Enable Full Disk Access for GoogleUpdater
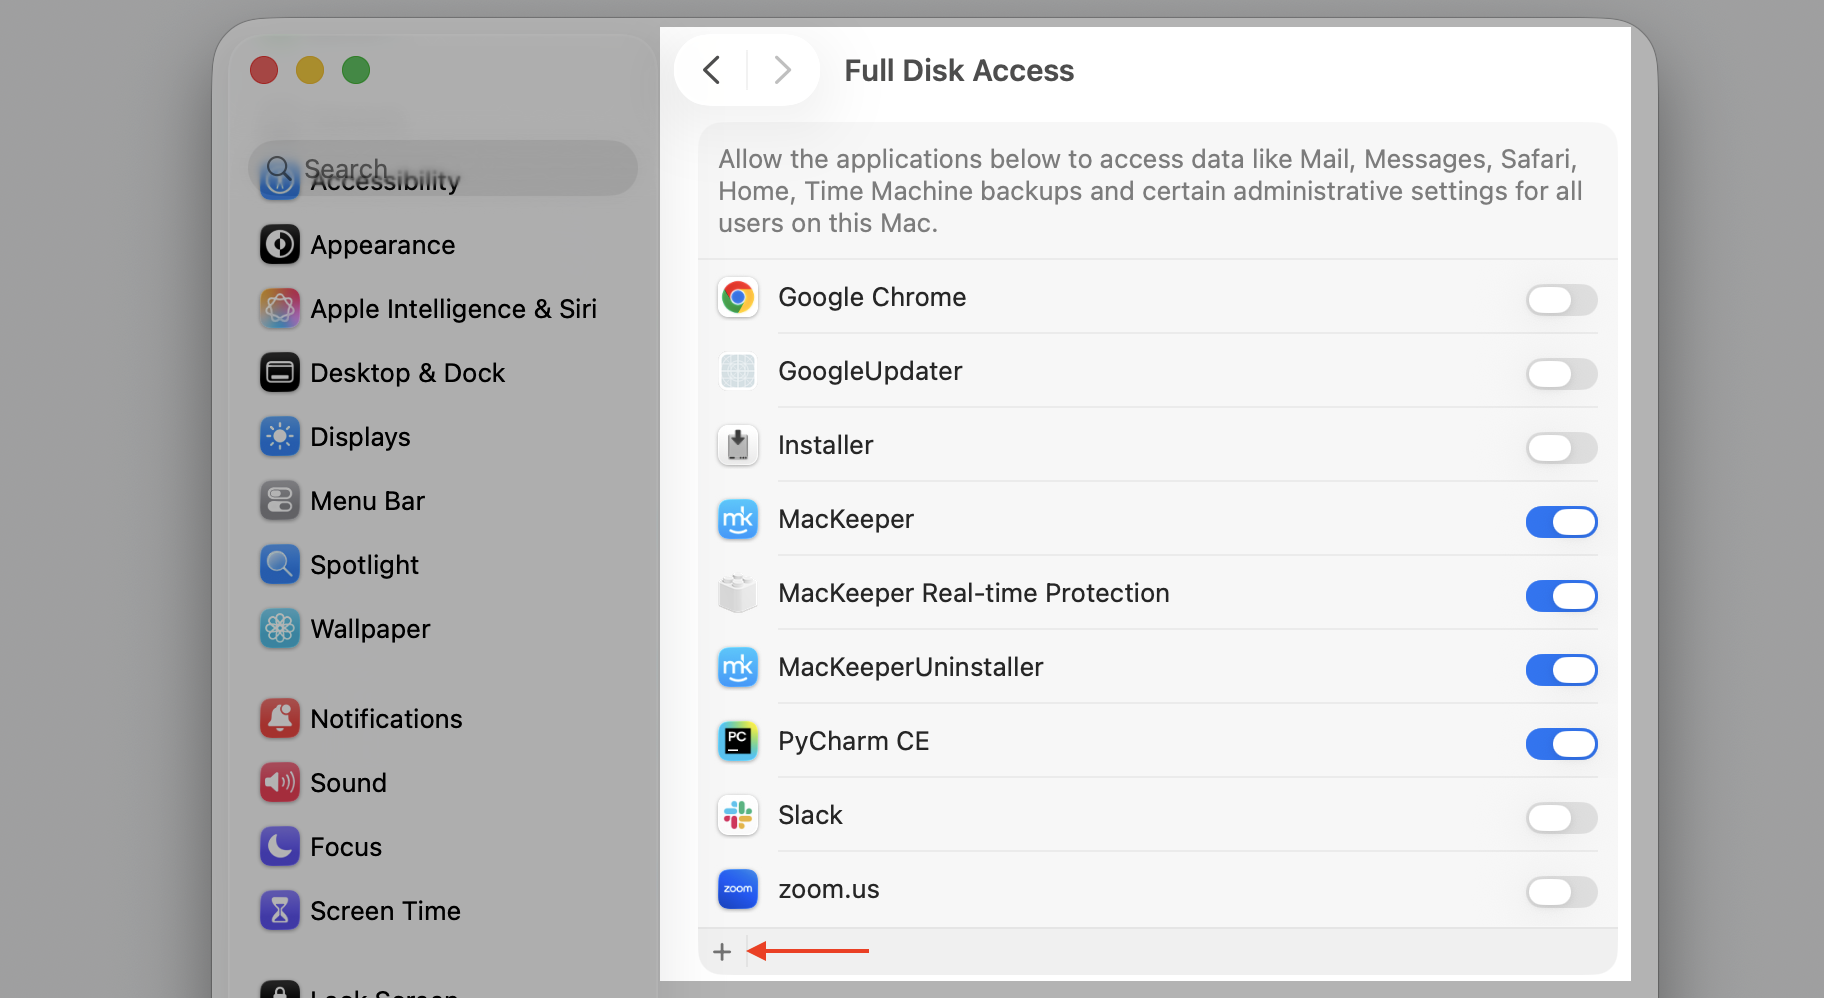Viewport: 1824px width, 998px height. (x=1561, y=373)
